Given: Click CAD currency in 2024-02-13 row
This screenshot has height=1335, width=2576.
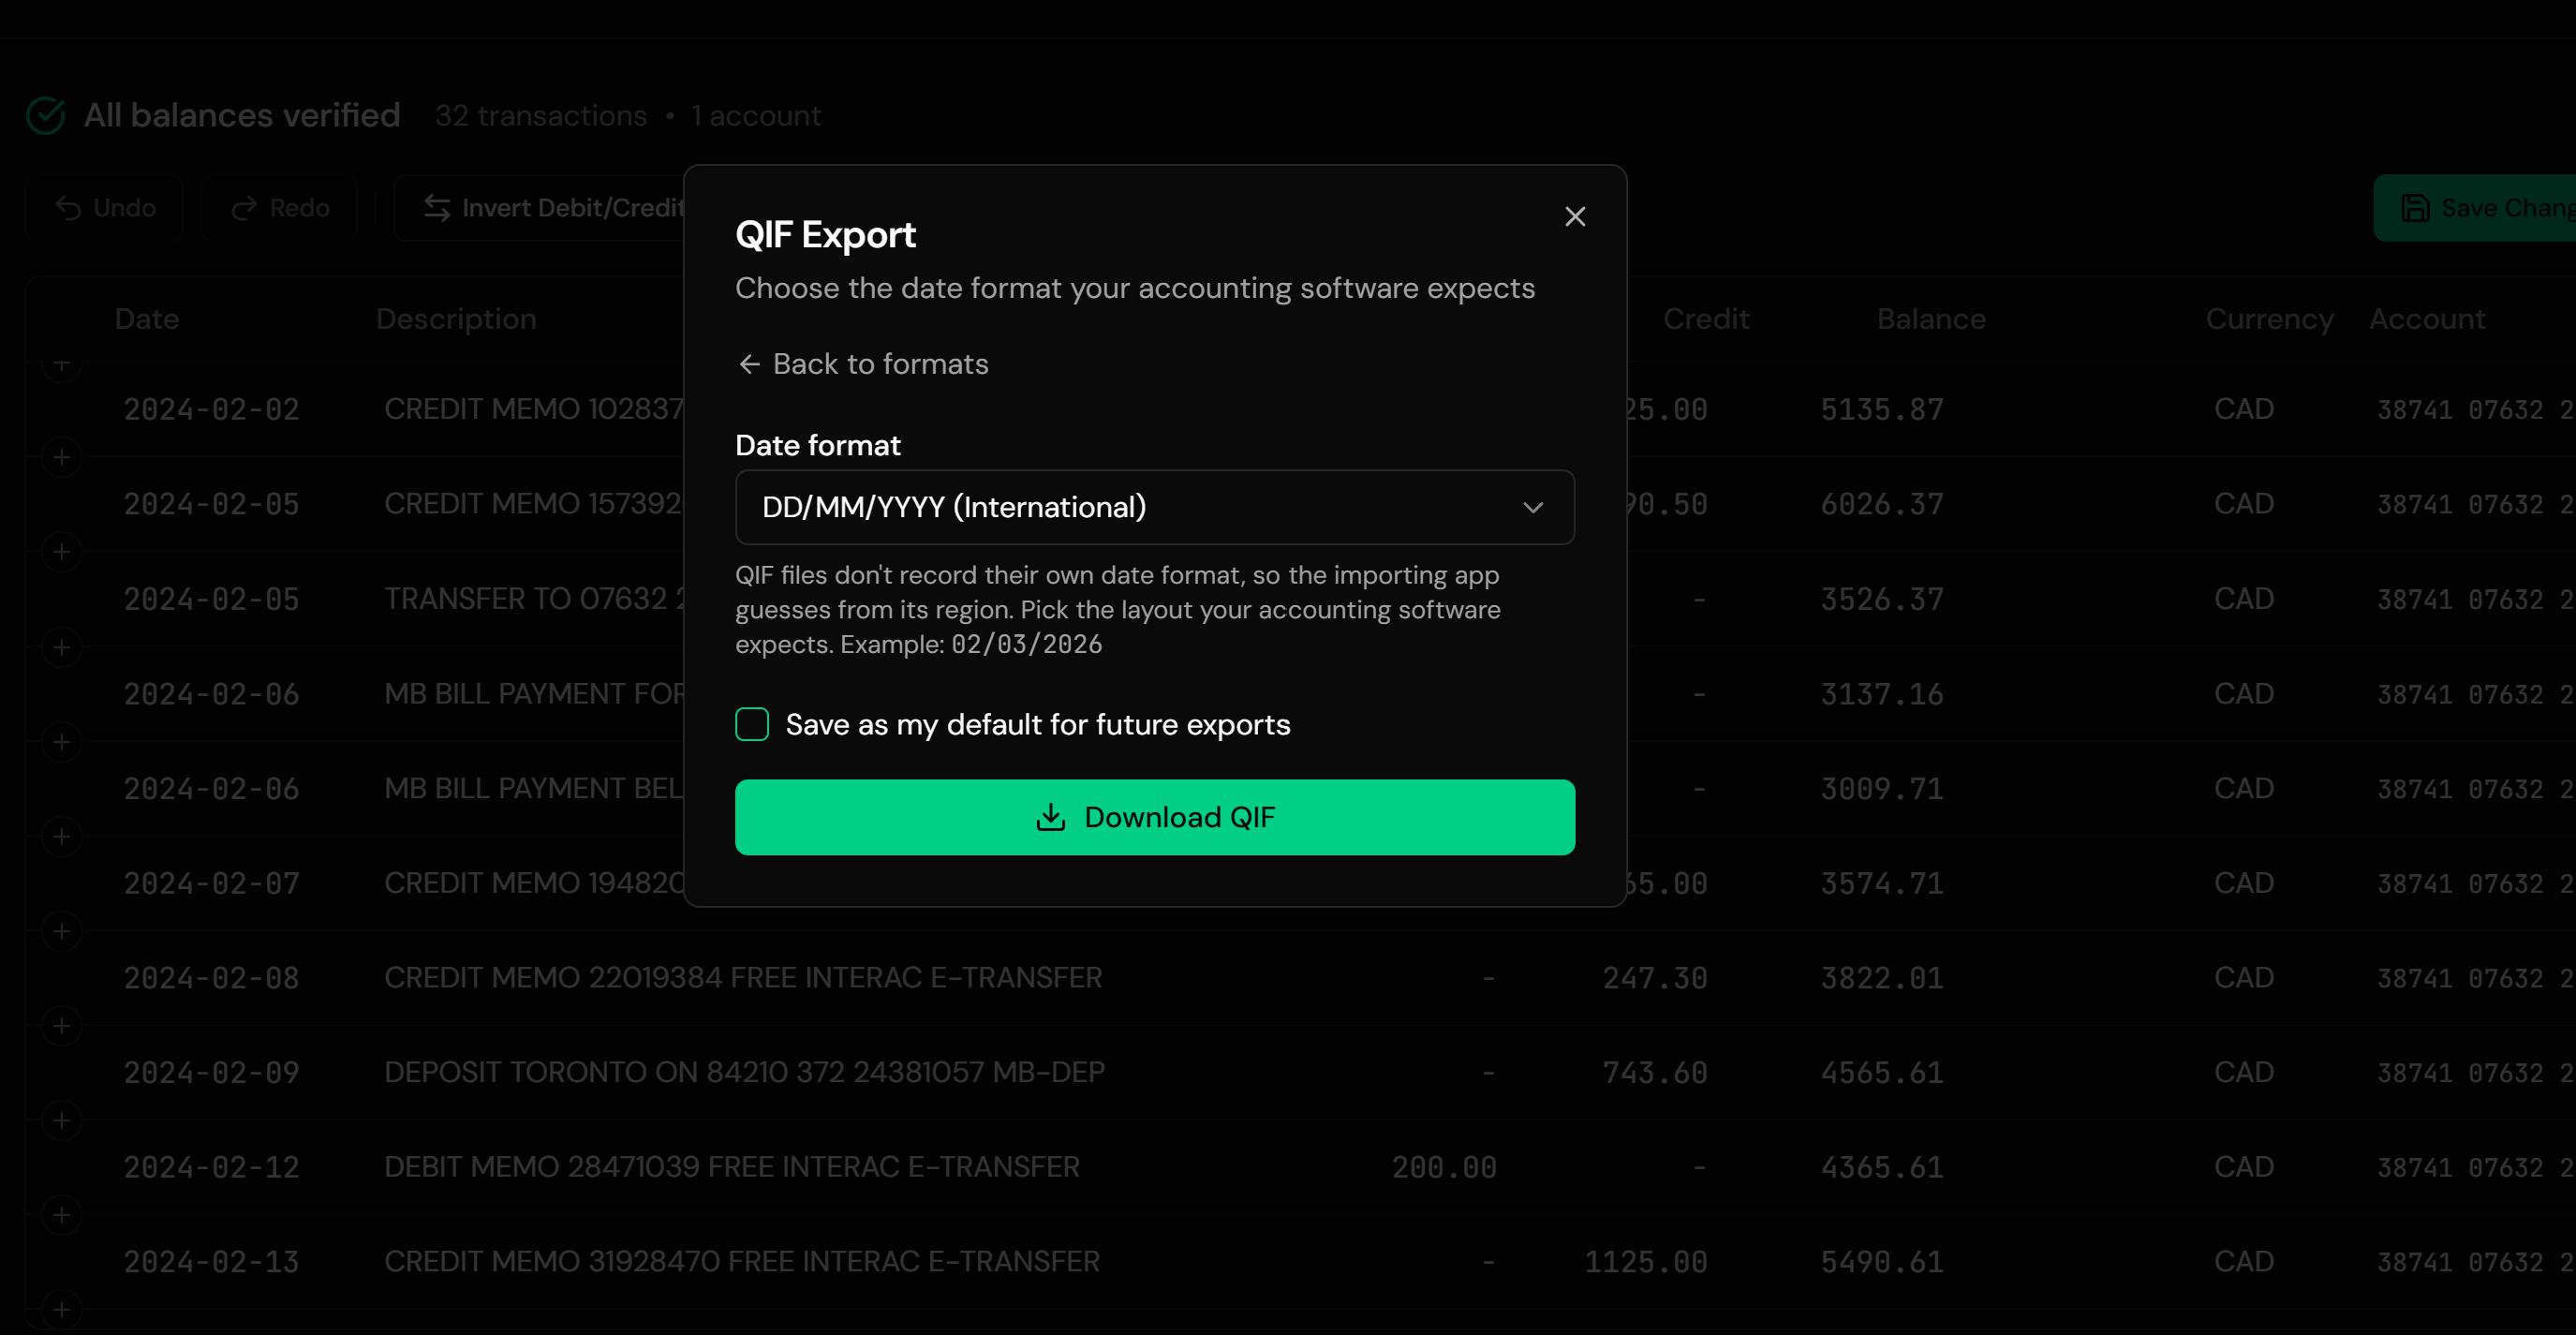Looking at the screenshot, I should (2244, 1262).
